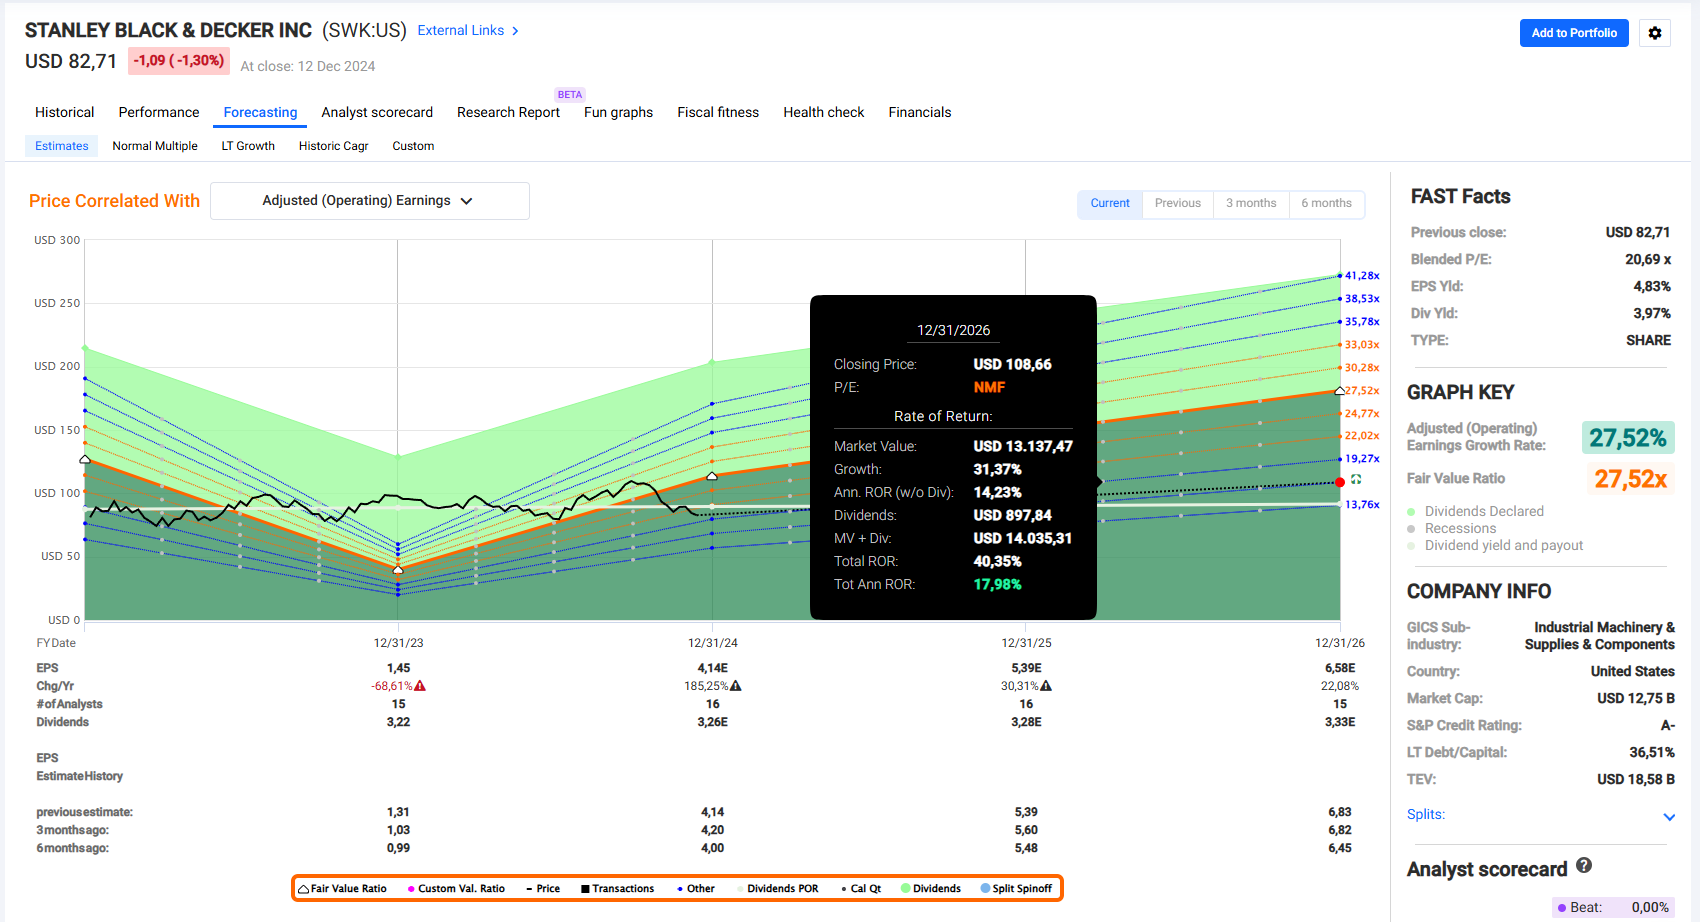
Task: Click the green refresh icon beside the chart
Action: [1356, 480]
